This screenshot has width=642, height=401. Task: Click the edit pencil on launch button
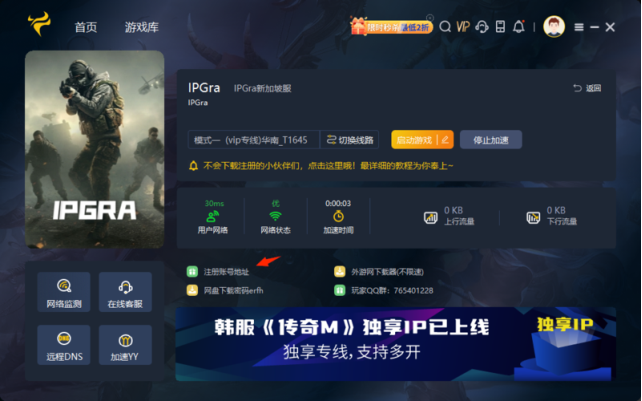445,140
